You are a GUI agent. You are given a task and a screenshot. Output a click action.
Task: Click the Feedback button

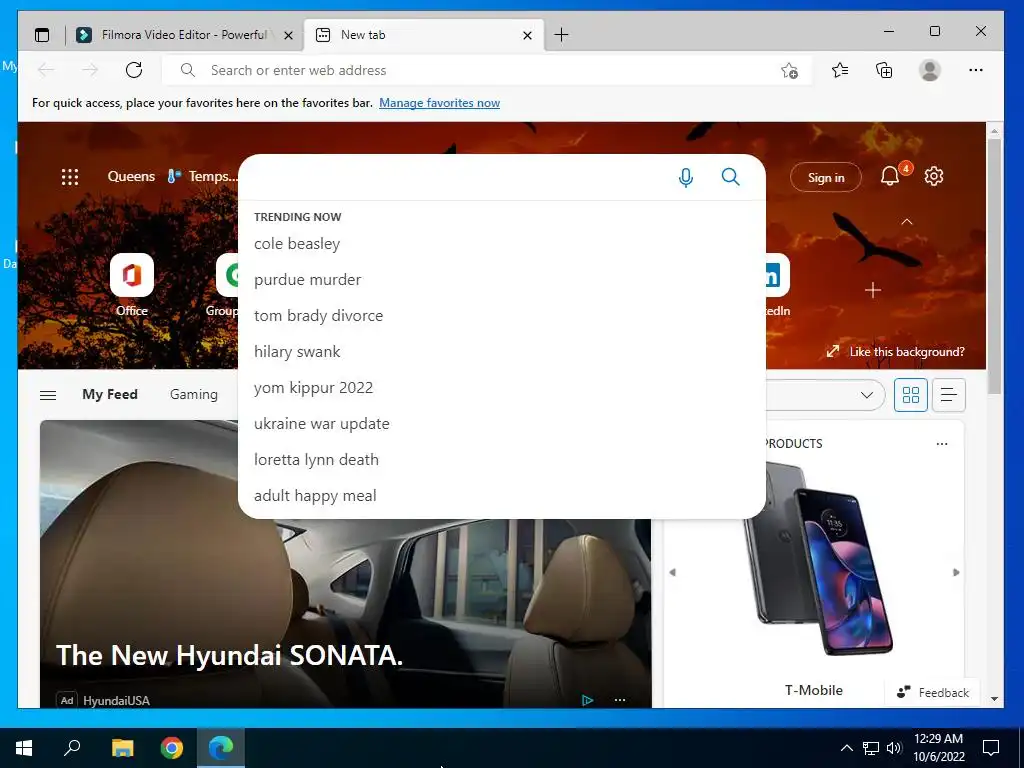tap(933, 692)
